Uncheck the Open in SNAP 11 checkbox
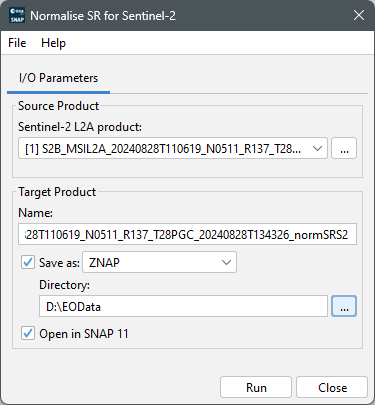Screen dimensions: 375x405 point(28,333)
